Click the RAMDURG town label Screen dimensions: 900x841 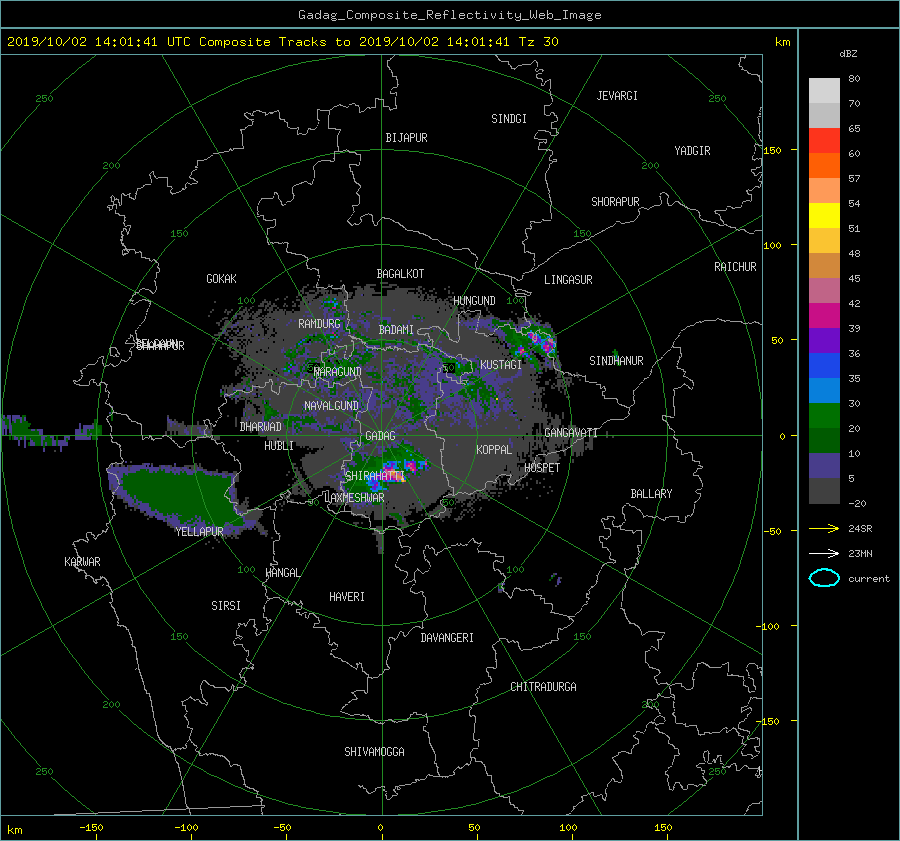[319, 324]
